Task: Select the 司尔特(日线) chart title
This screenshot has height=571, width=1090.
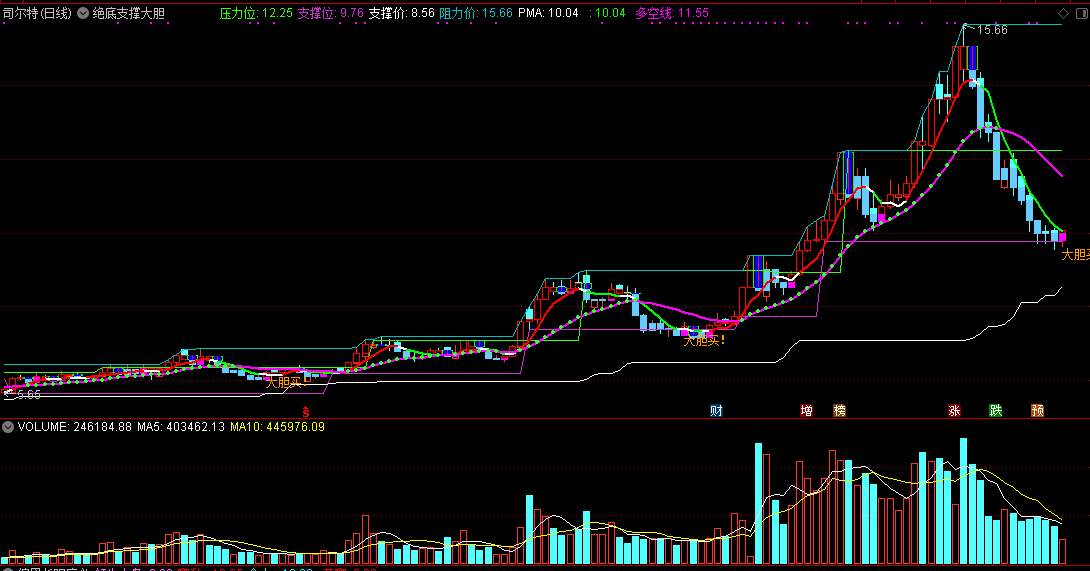Action: pos(38,13)
